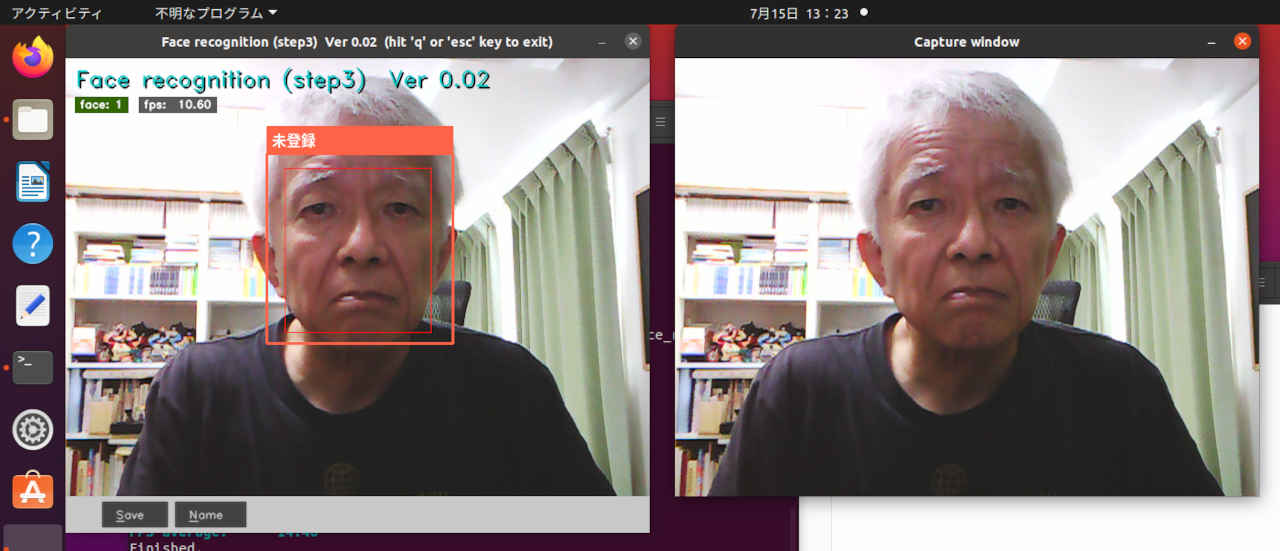Switch to the Terminal in dock
The image size is (1280, 551).
(x=33, y=368)
